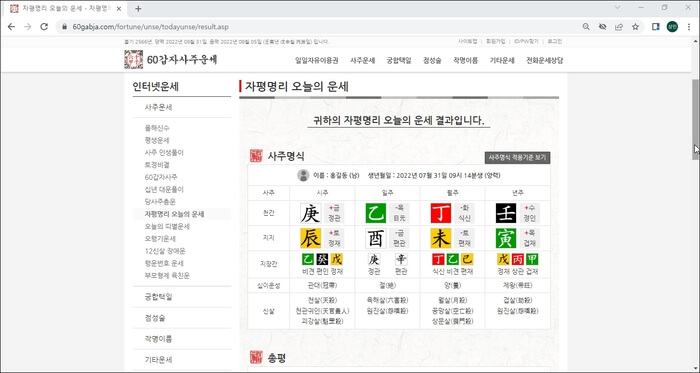700x373 pixels.
Task: Click the black 壬 tile in 천간 row
Action: (506, 213)
